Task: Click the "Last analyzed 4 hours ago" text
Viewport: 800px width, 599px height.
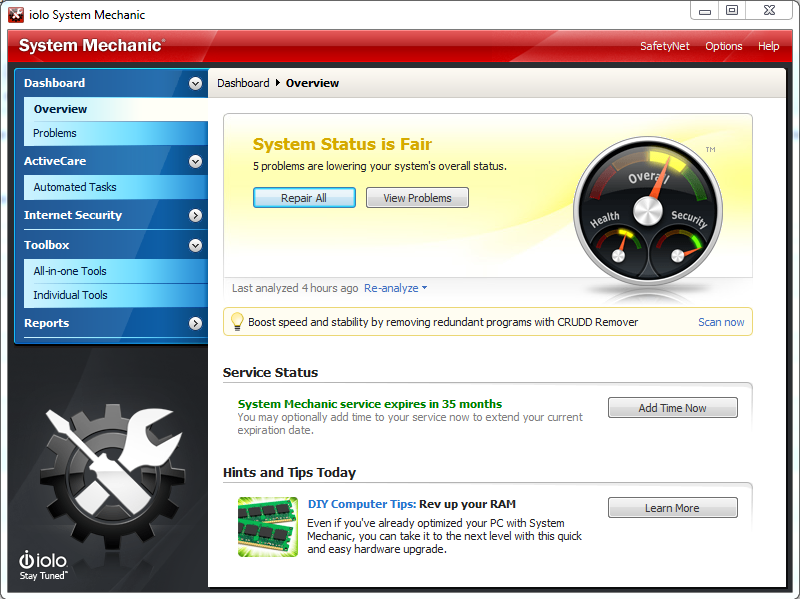Action: pos(295,288)
